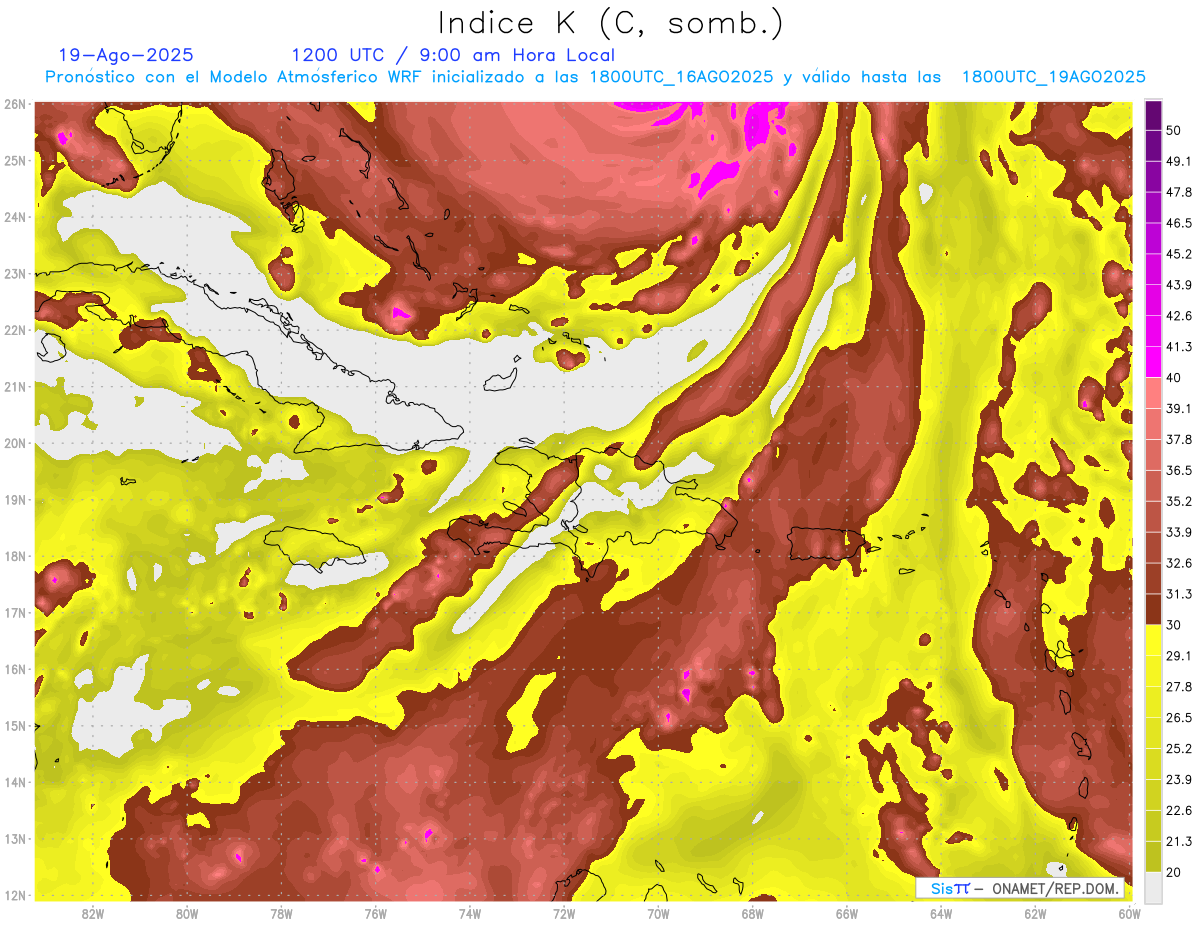Click the legend value '27.8'
The width and height of the screenshot is (1200, 927).
pos(1179,687)
